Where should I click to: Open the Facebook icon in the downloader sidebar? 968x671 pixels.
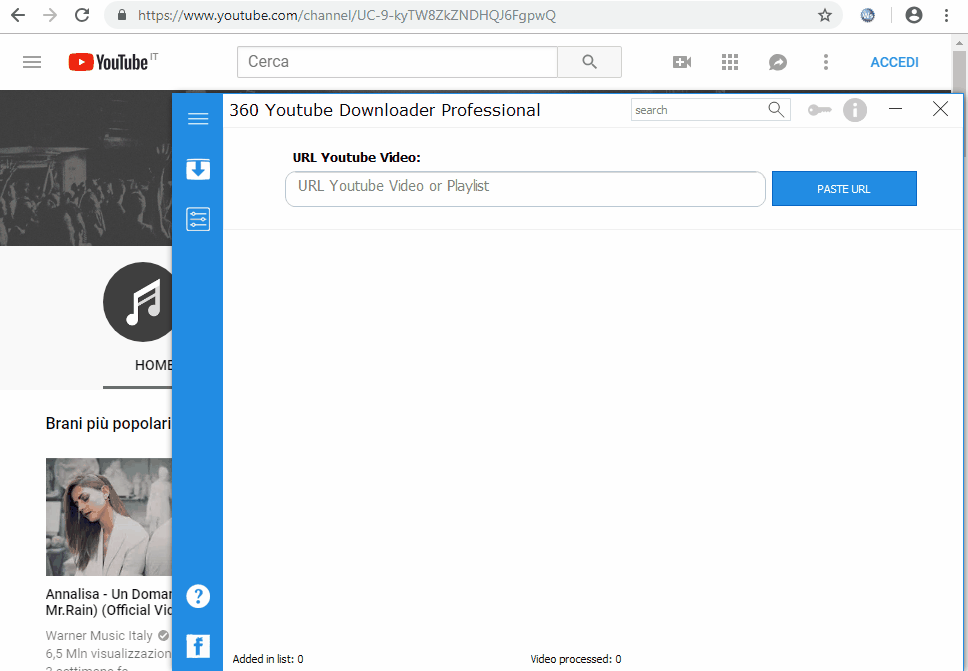pyautogui.click(x=198, y=646)
